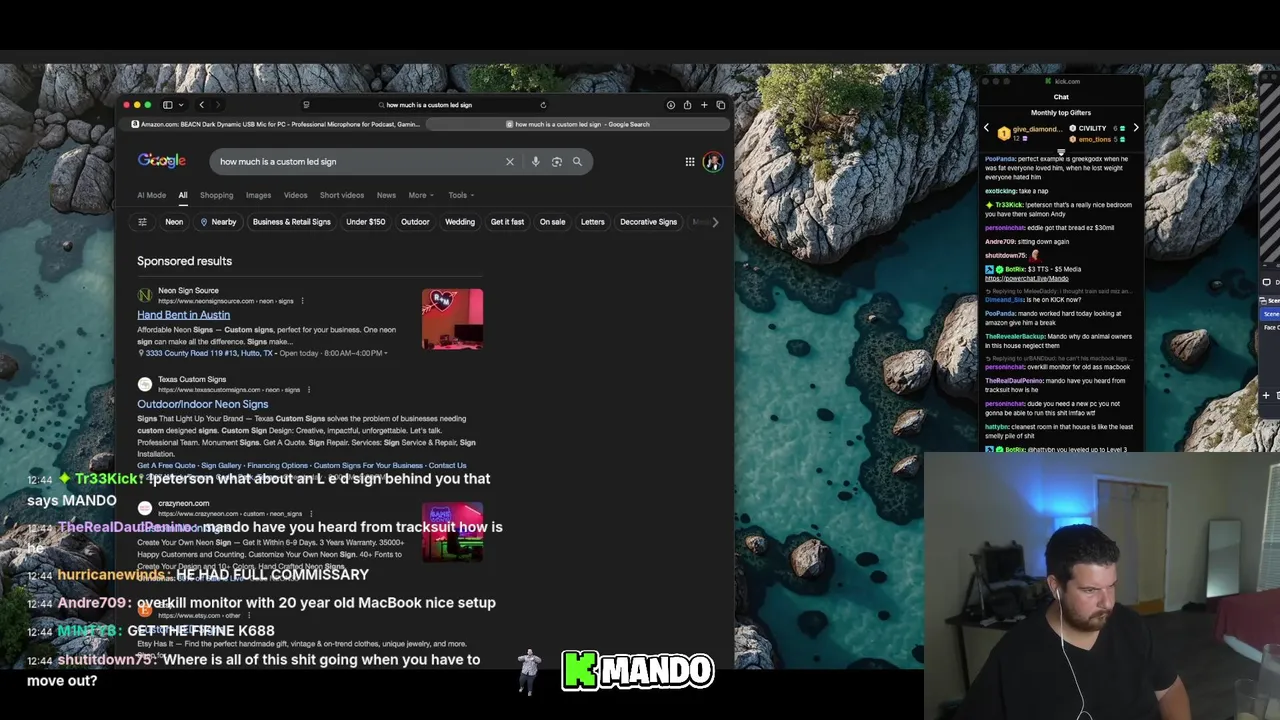Select the Decorative Signs chip

648,222
